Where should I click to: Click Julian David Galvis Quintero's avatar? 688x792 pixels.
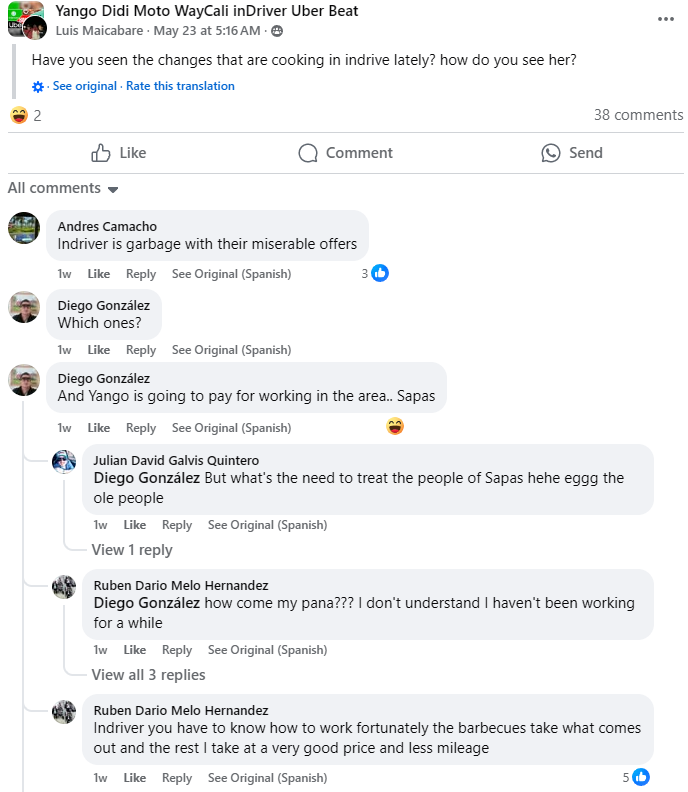tap(64, 462)
